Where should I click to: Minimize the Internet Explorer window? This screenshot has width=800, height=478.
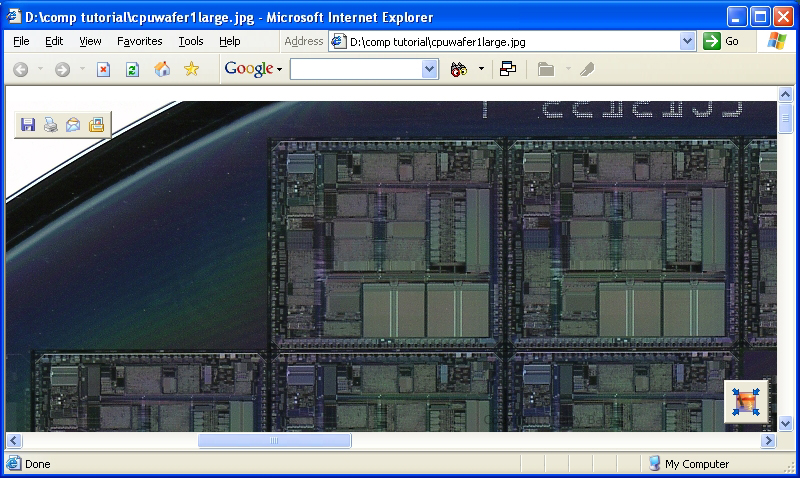(x=736, y=17)
